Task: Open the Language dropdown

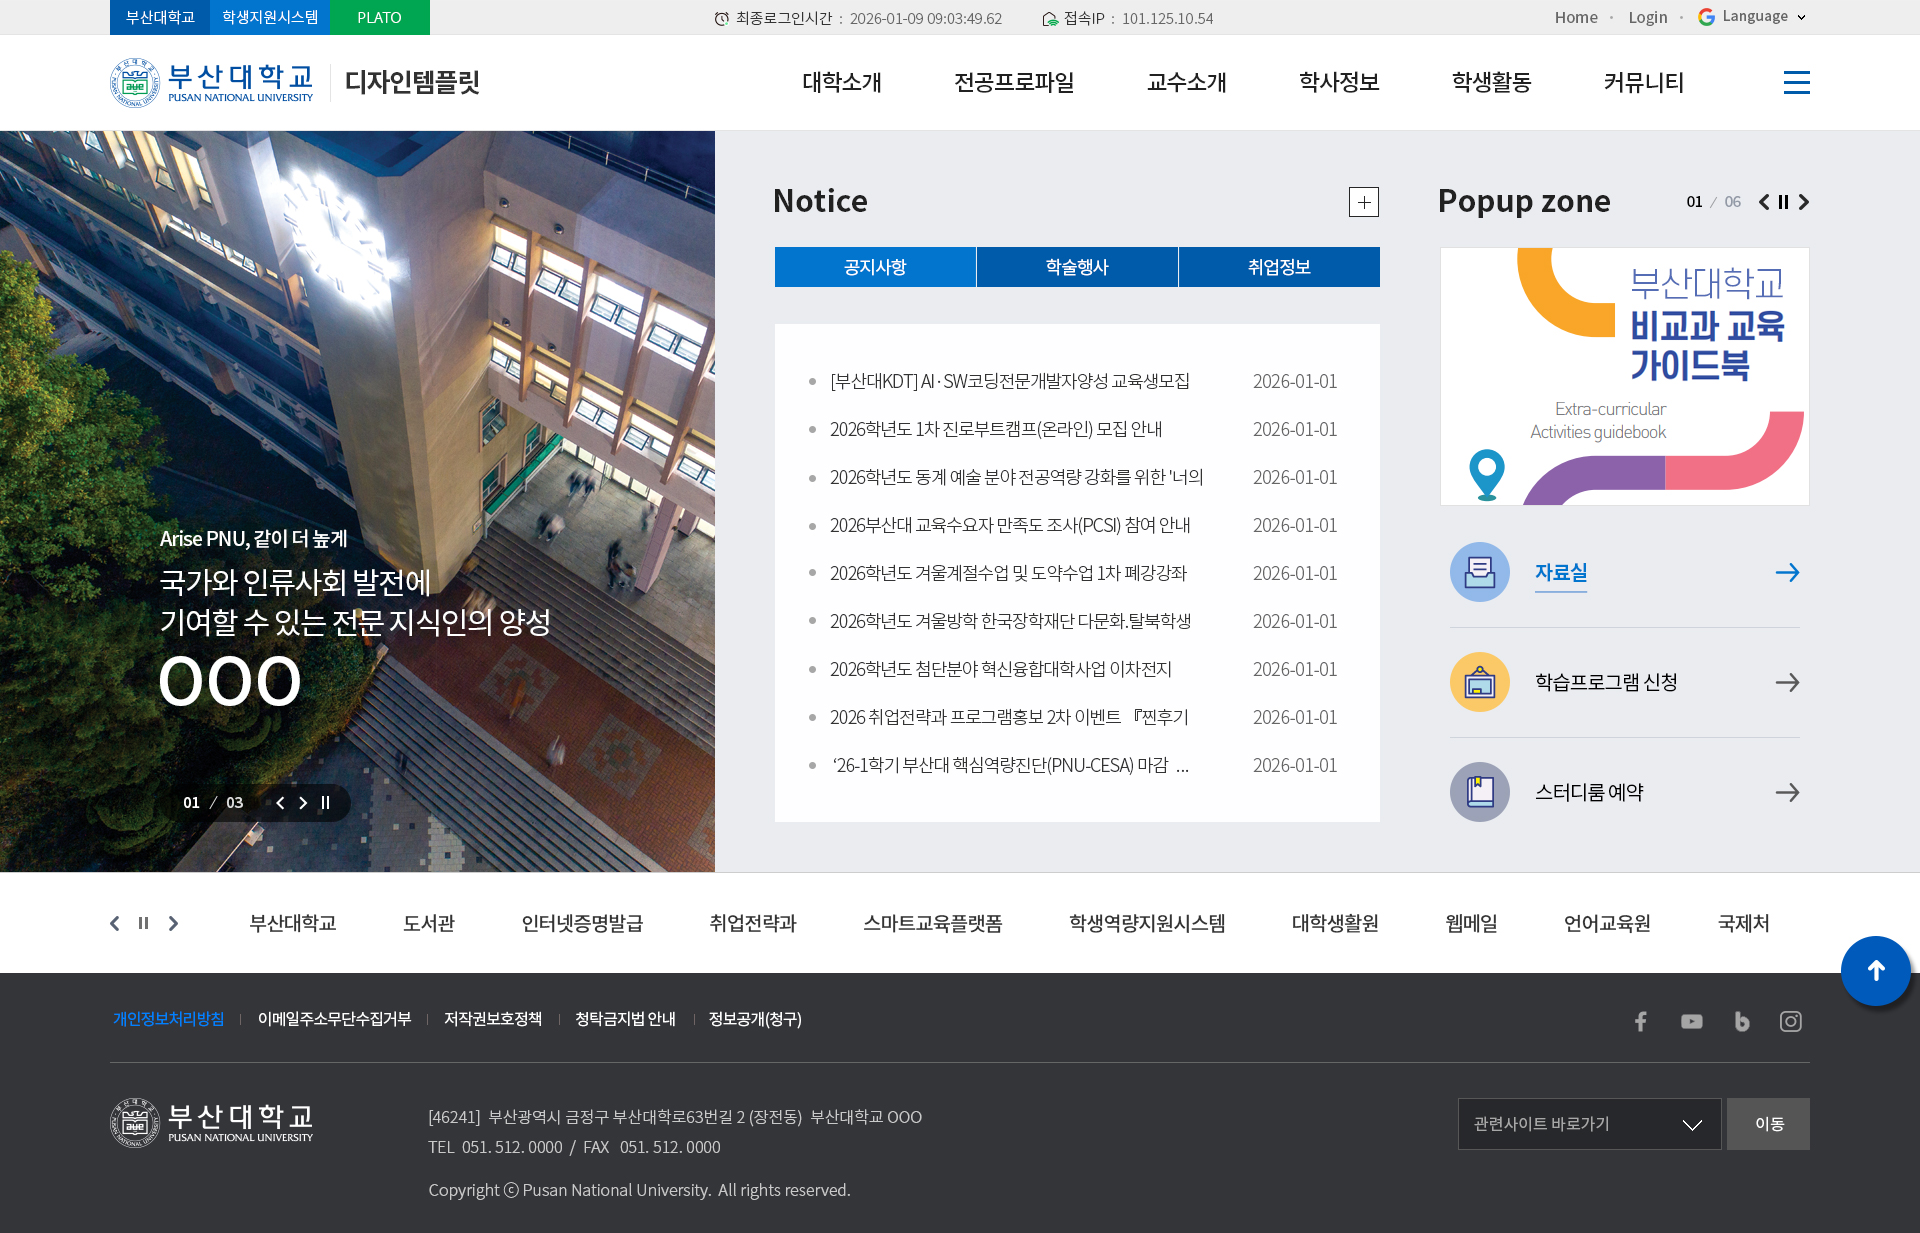Action: click(x=1751, y=17)
